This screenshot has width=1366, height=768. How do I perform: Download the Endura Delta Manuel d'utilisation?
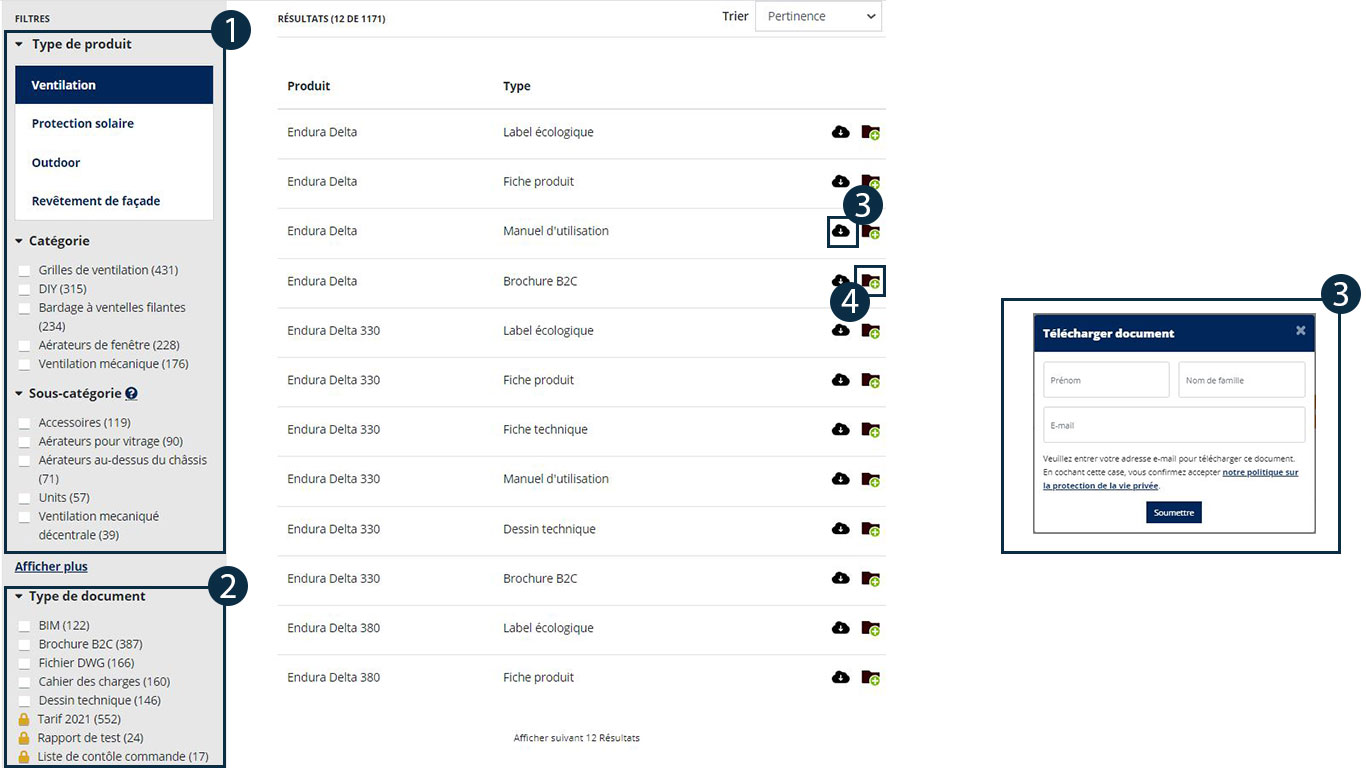[840, 231]
